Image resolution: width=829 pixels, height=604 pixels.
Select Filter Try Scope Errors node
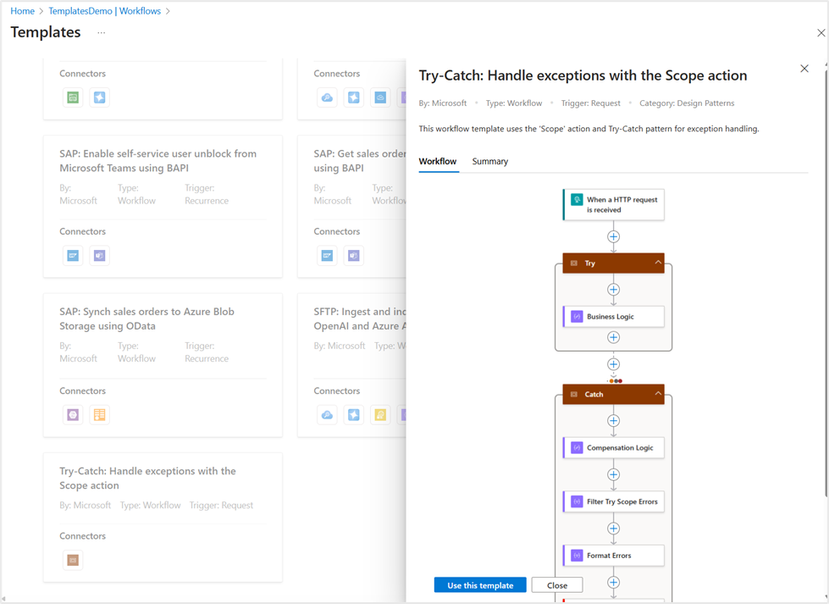point(613,501)
